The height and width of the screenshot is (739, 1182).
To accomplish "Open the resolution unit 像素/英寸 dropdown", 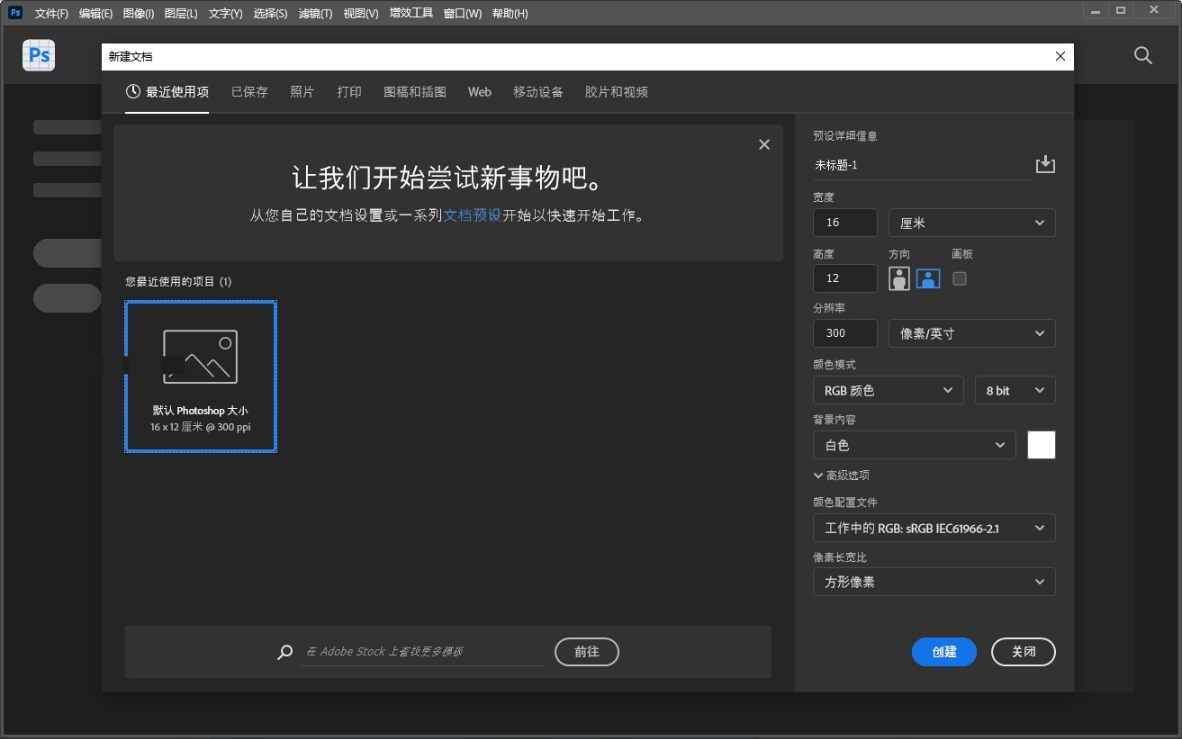I will coord(971,333).
